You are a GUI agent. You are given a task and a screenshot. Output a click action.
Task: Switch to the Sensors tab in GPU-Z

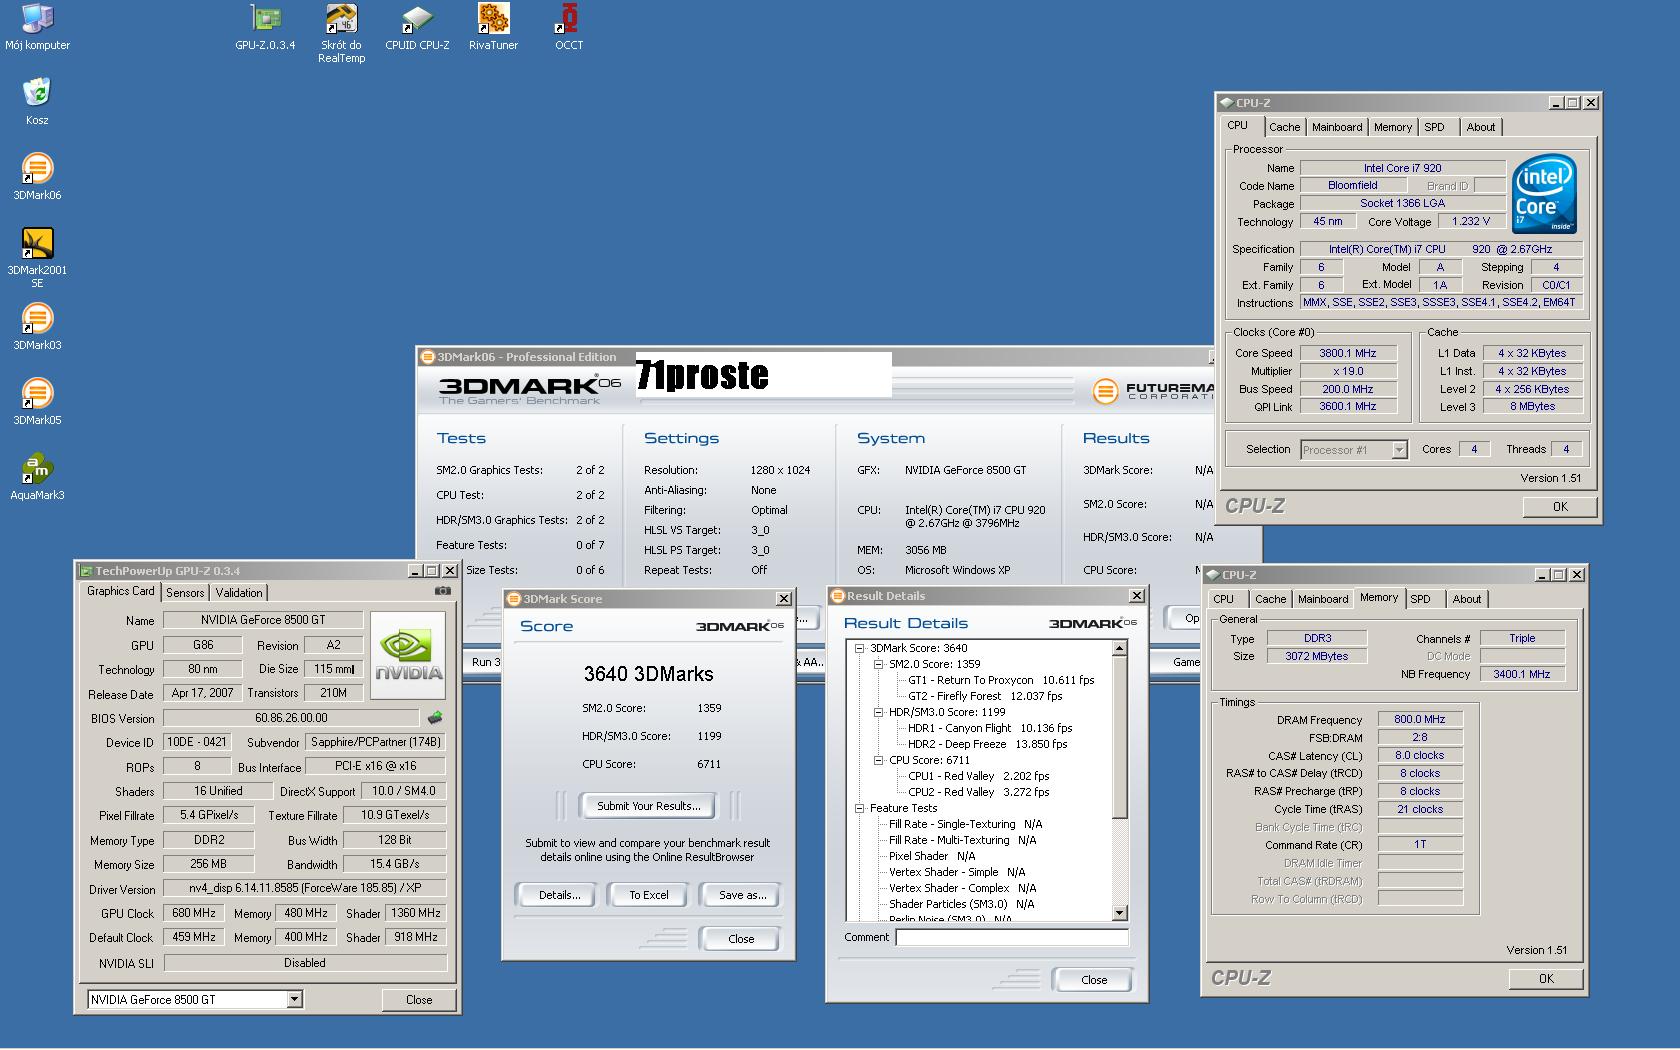(x=185, y=592)
